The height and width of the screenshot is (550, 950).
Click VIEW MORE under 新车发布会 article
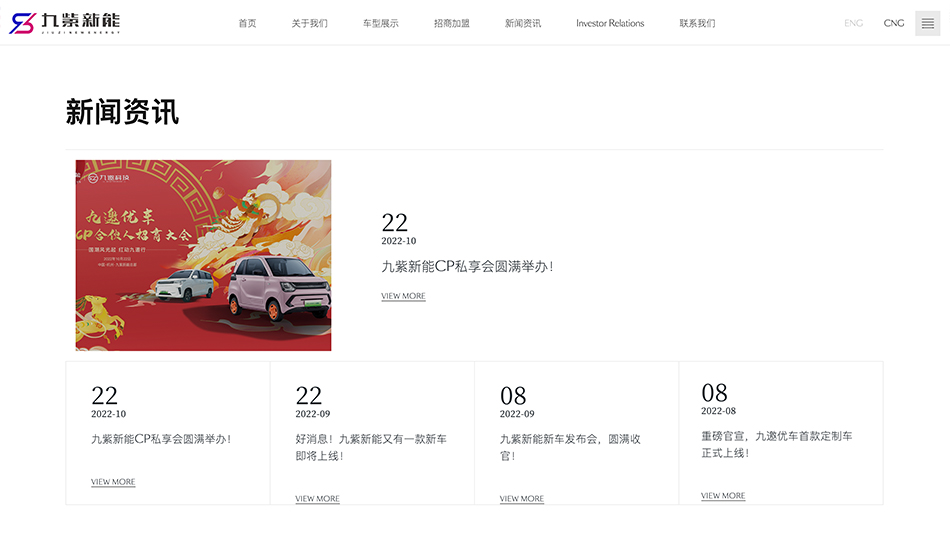[x=521, y=498]
